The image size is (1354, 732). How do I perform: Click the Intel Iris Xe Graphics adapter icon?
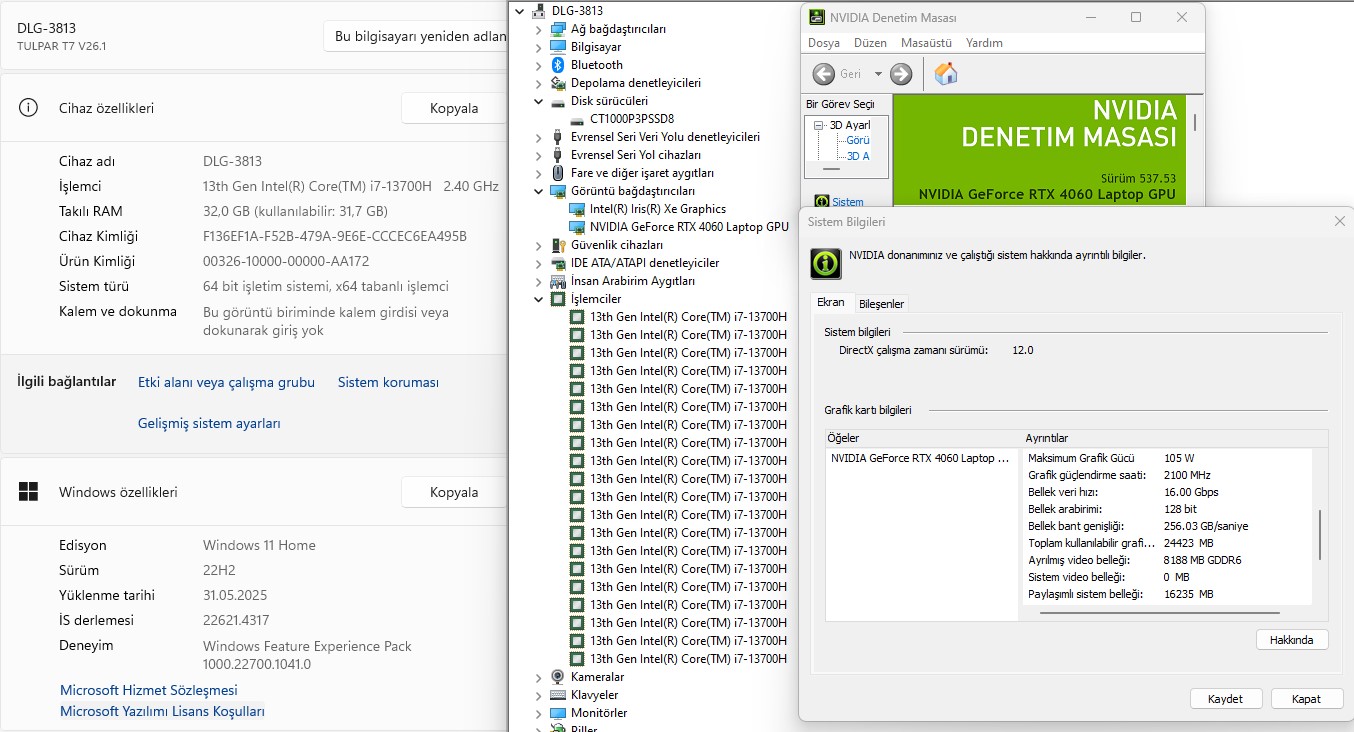[577, 209]
